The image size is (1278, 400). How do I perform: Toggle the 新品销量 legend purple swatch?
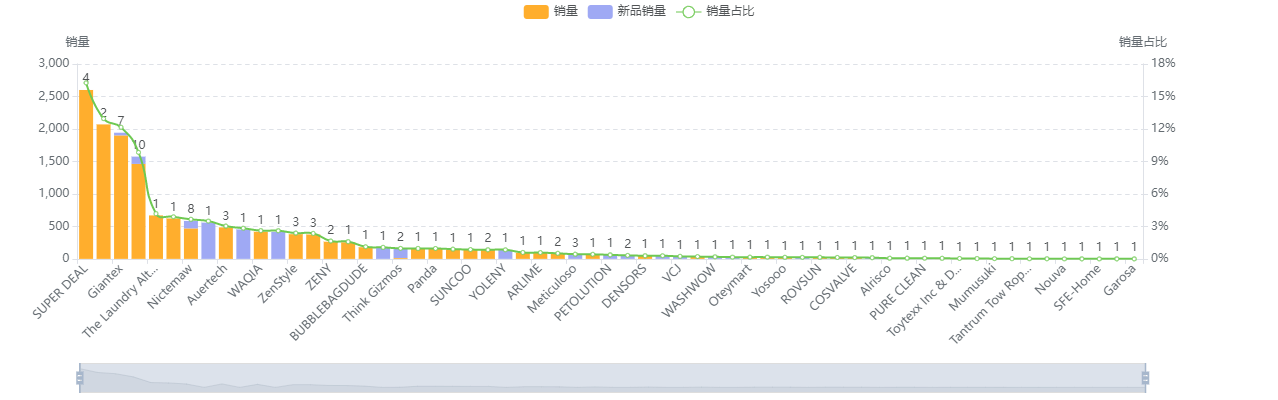click(600, 11)
